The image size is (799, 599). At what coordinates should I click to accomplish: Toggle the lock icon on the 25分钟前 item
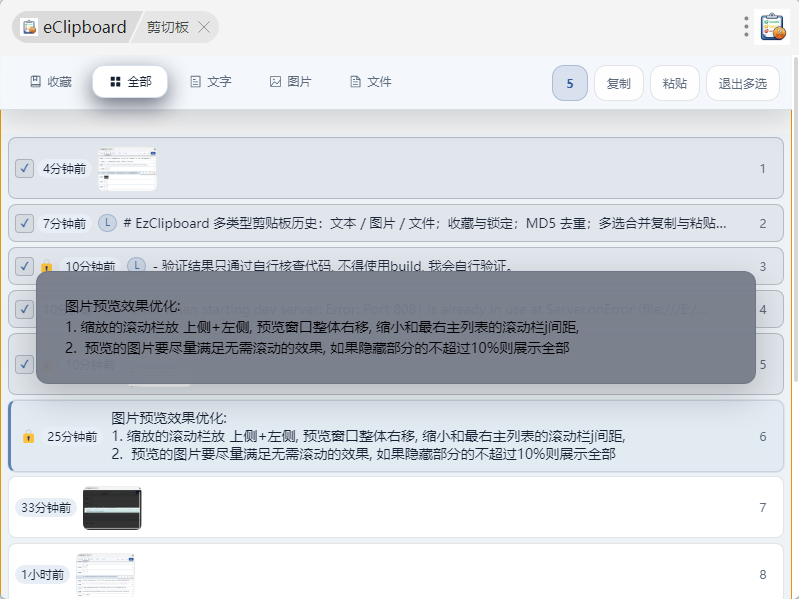point(29,437)
